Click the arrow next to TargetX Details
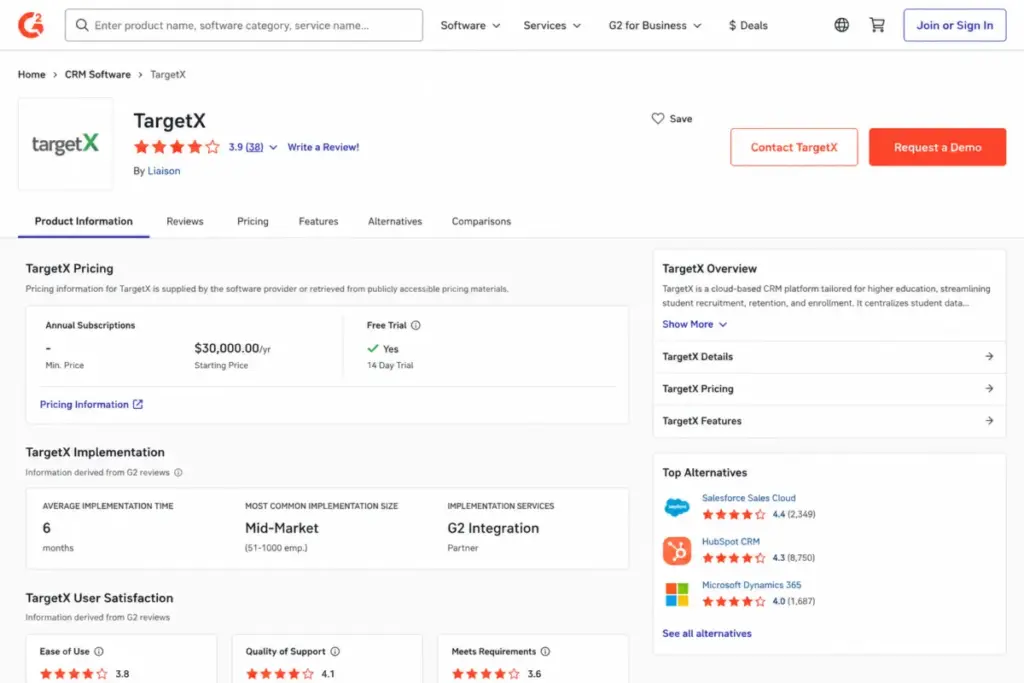1024x683 pixels. 989,357
